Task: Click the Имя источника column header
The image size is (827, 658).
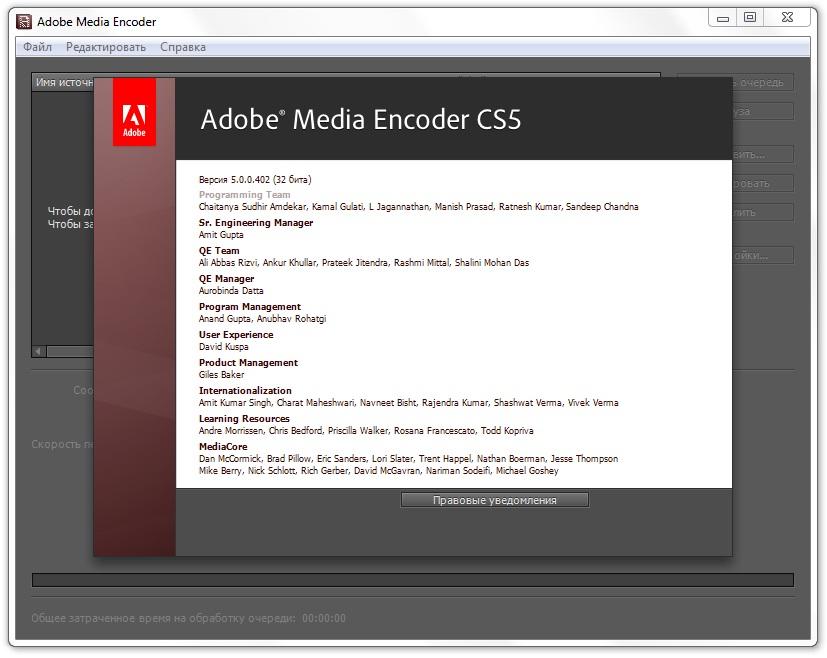Action: point(63,82)
